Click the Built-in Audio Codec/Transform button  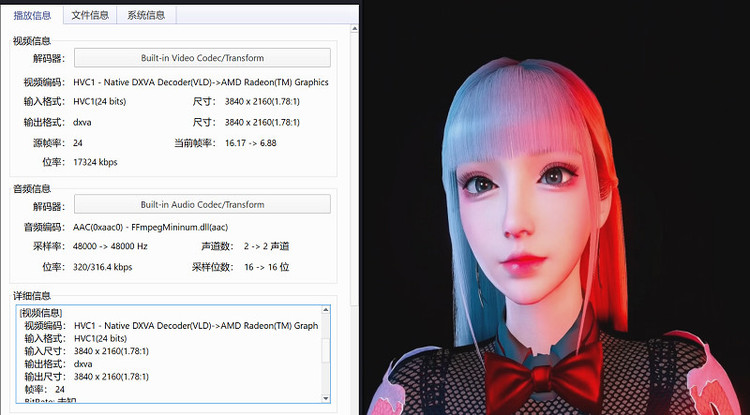[x=202, y=204]
